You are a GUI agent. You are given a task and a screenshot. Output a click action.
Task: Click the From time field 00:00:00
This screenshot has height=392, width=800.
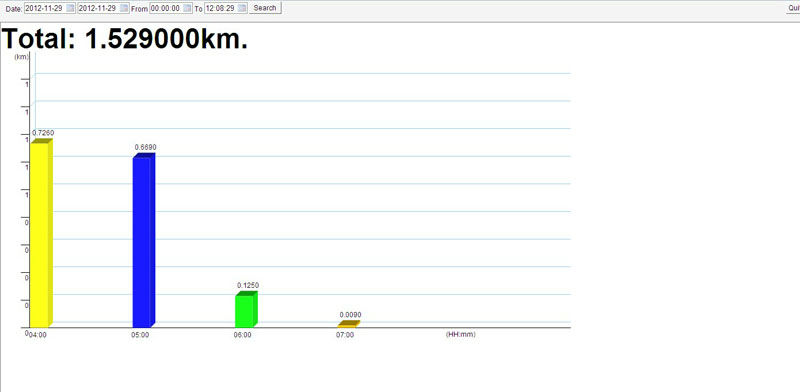pos(171,8)
